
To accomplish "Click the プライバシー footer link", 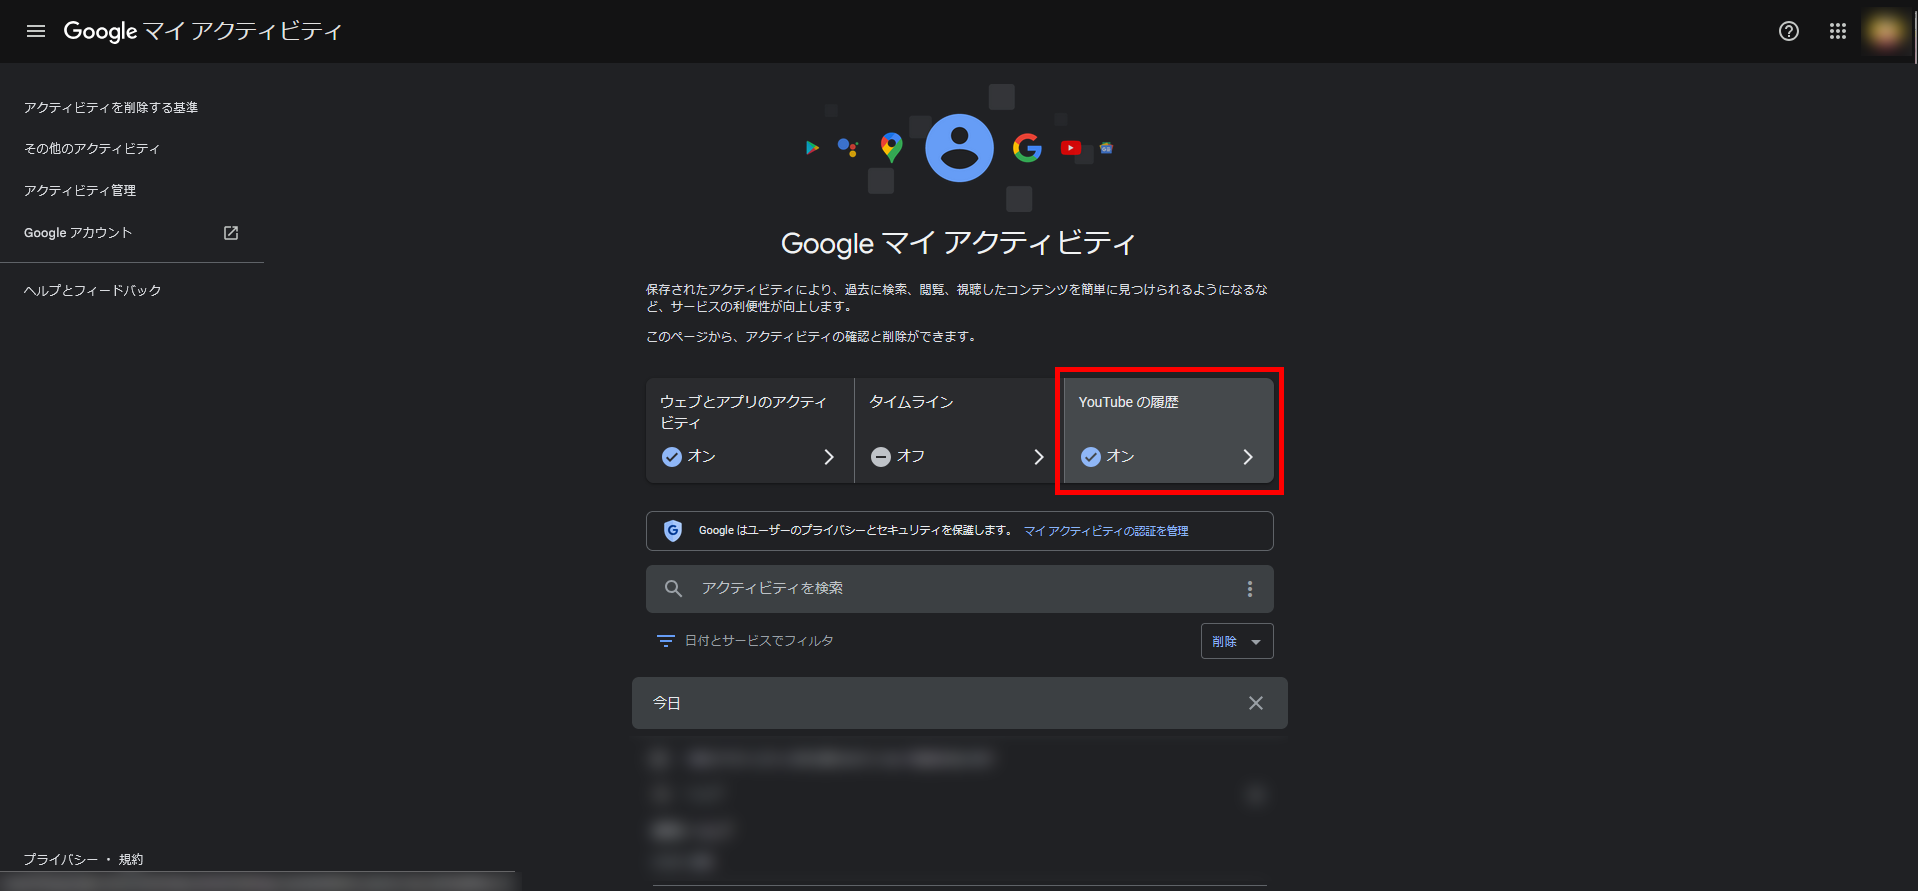I will [x=61, y=859].
